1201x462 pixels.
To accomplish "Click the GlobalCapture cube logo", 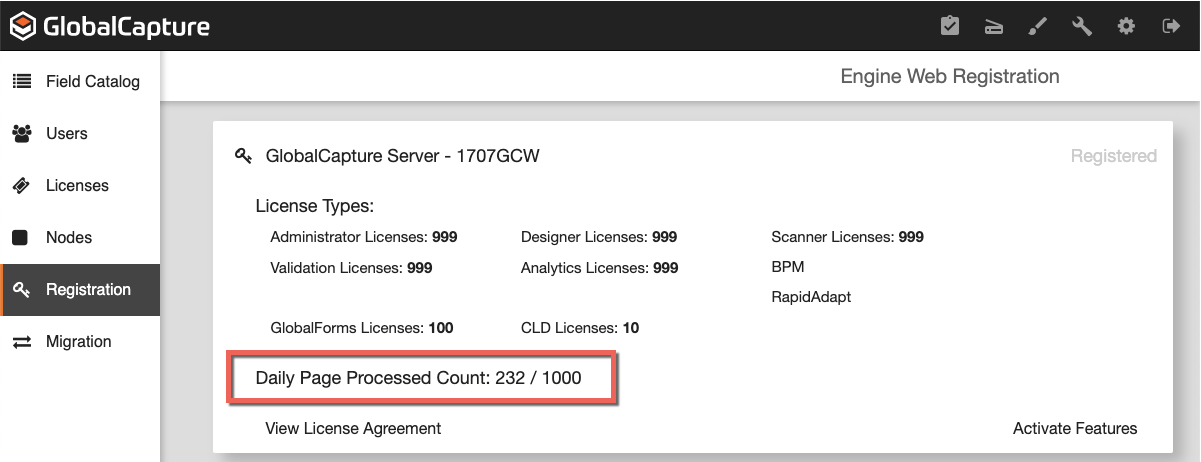I will [22, 27].
